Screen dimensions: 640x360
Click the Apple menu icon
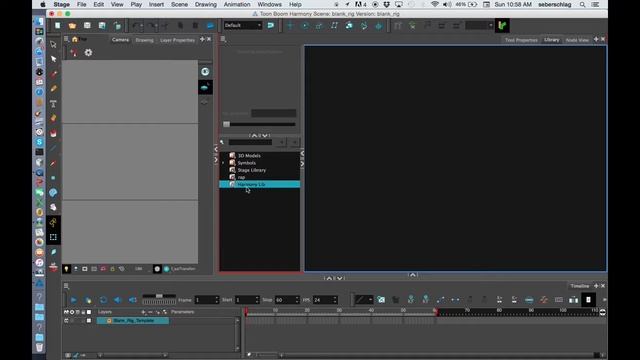pyautogui.click(x=43, y=4)
